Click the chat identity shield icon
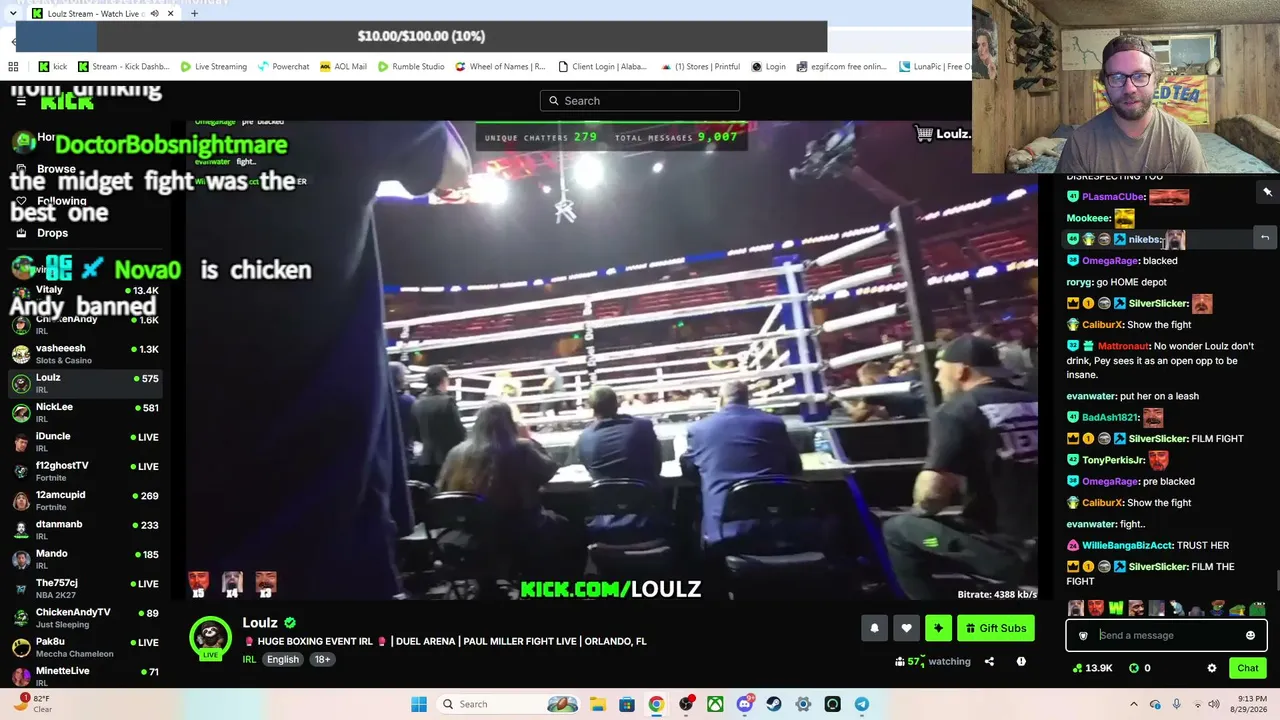Viewport: 1280px width, 720px height. tap(1083, 635)
